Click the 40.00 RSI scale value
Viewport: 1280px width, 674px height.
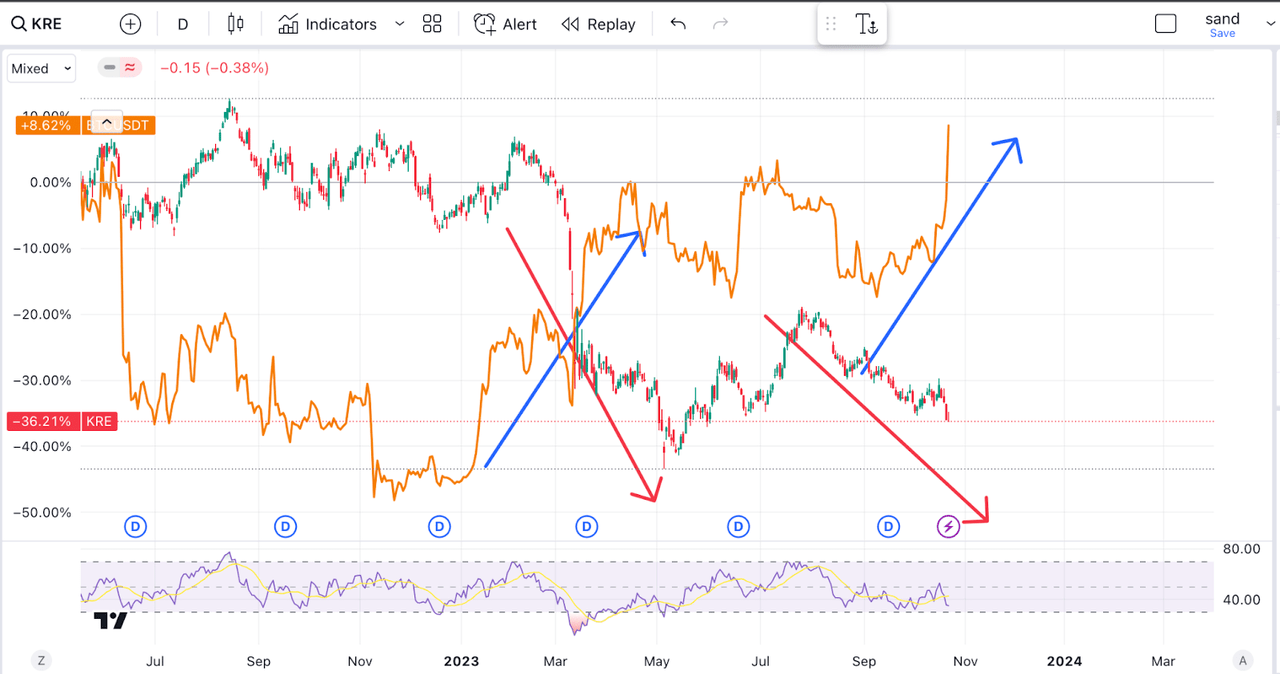point(1240,600)
